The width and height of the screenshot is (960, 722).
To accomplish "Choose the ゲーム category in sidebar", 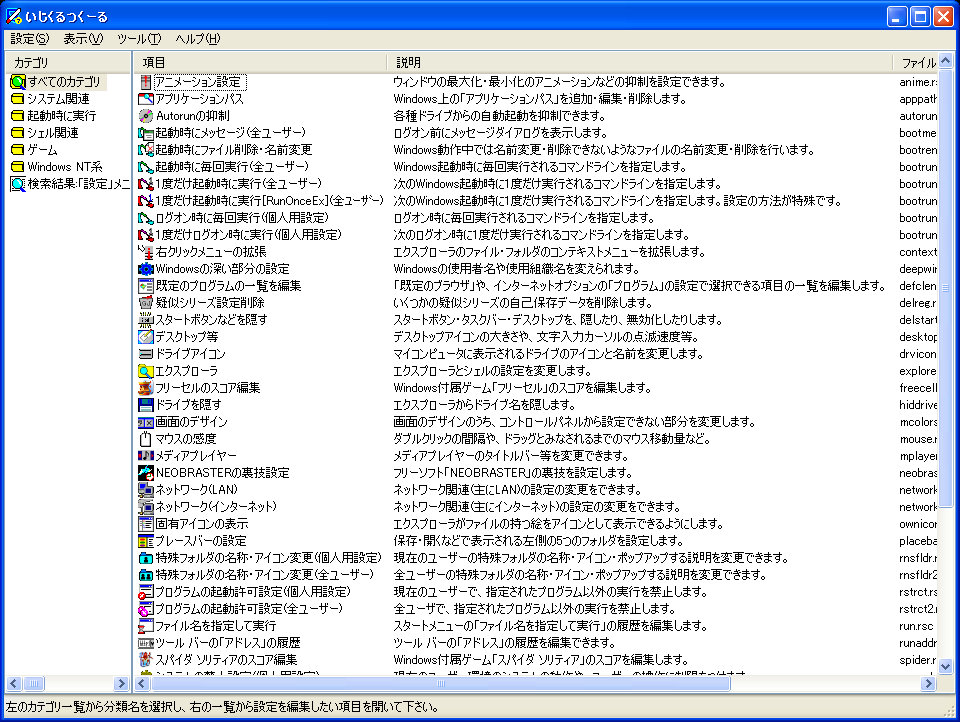I will tap(42, 149).
